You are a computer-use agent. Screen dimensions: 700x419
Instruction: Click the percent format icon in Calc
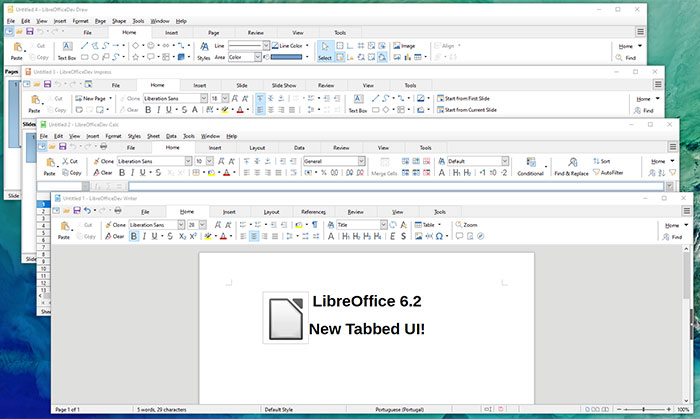coord(324,173)
